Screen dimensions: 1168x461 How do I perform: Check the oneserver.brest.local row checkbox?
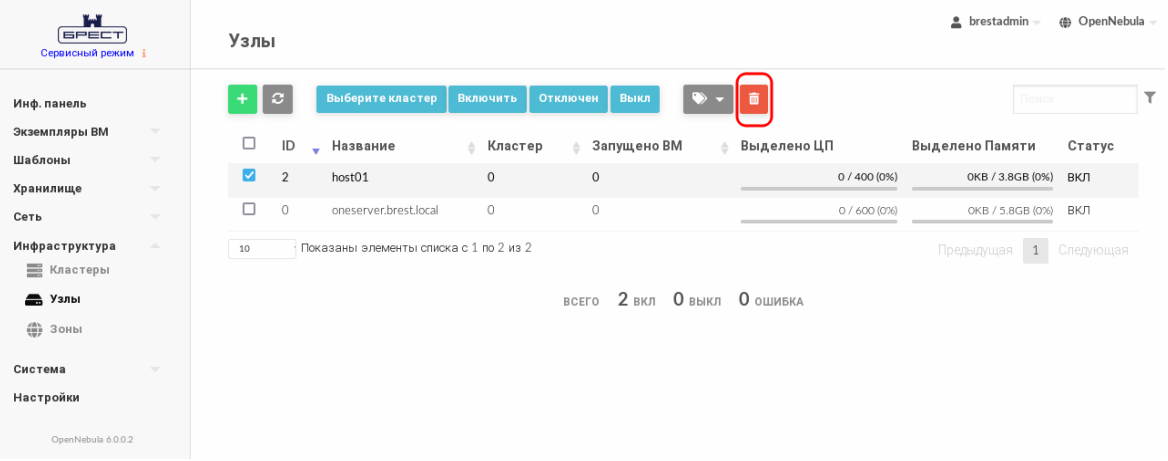point(250,209)
